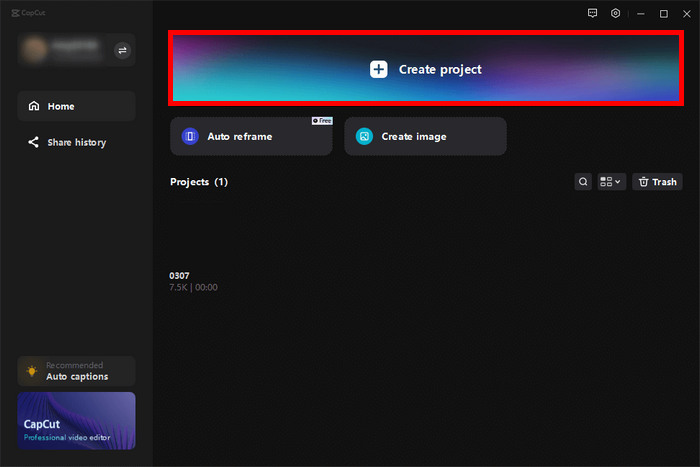
Task: Open the recommended Auto captions card
Action: pyautogui.click(x=77, y=371)
